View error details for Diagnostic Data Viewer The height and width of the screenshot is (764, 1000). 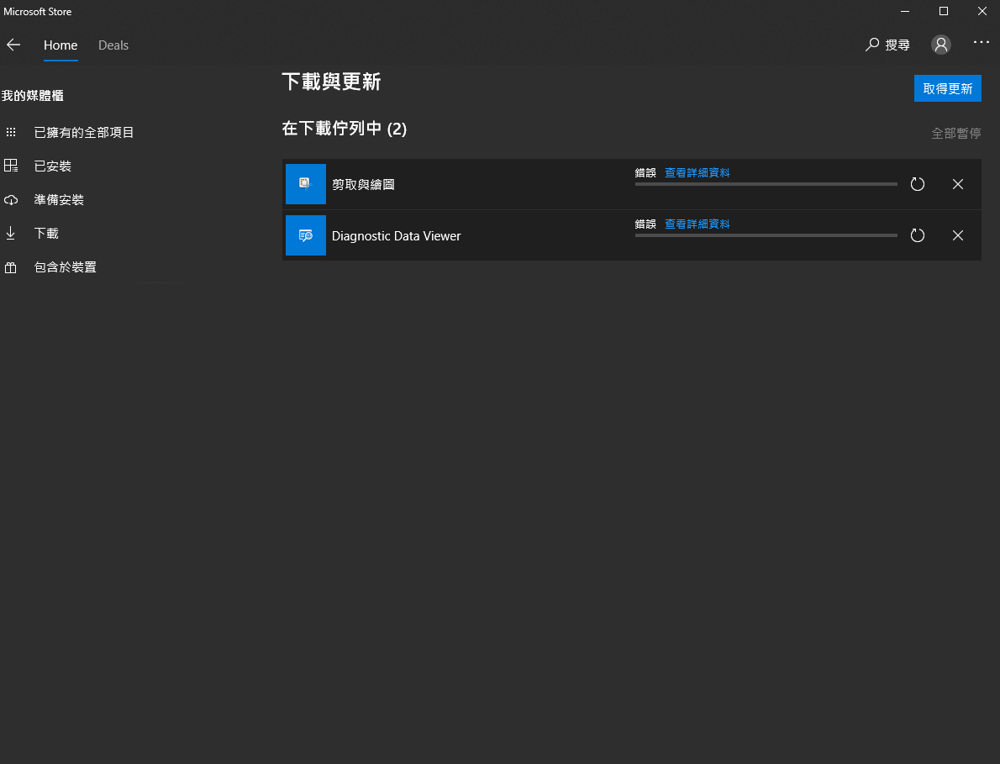point(697,224)
